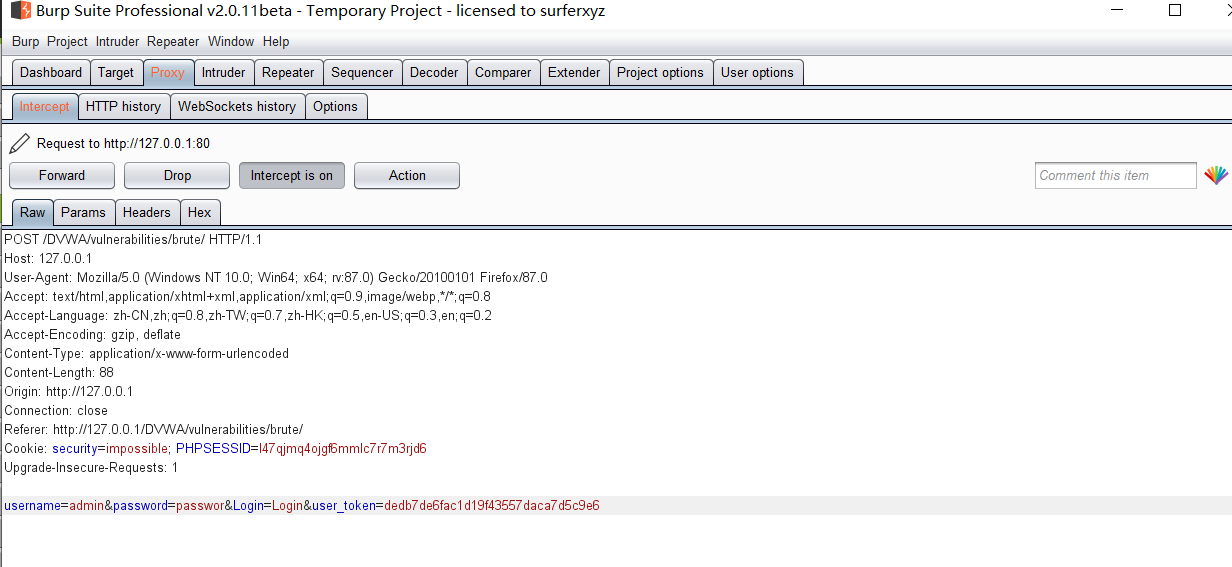Open the Project menu
1232x567 pixels.
coord(67,41)
